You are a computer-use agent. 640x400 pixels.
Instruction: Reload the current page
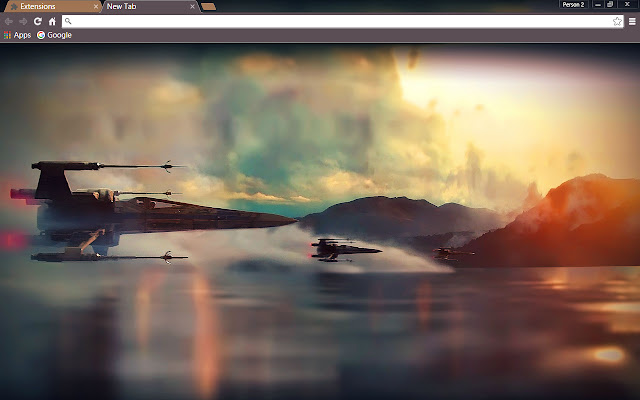(x=38, y=21)
